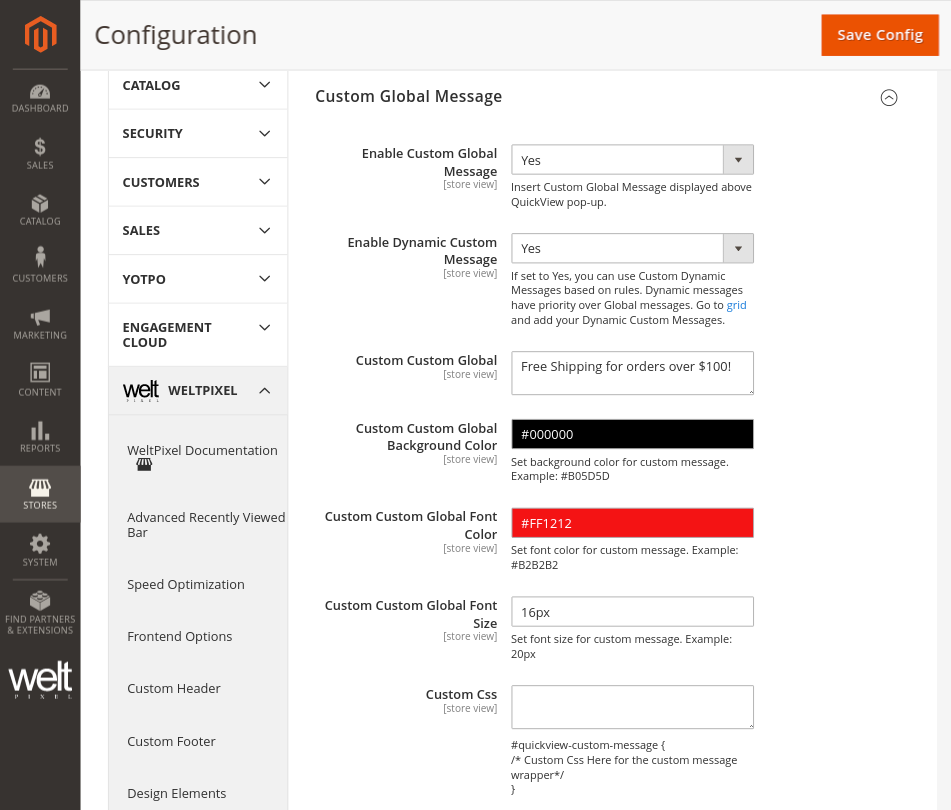This screenshot has width=951, height=810.
Task: Open Enable Custom Global Message dropdown
Action: (632, 160)
